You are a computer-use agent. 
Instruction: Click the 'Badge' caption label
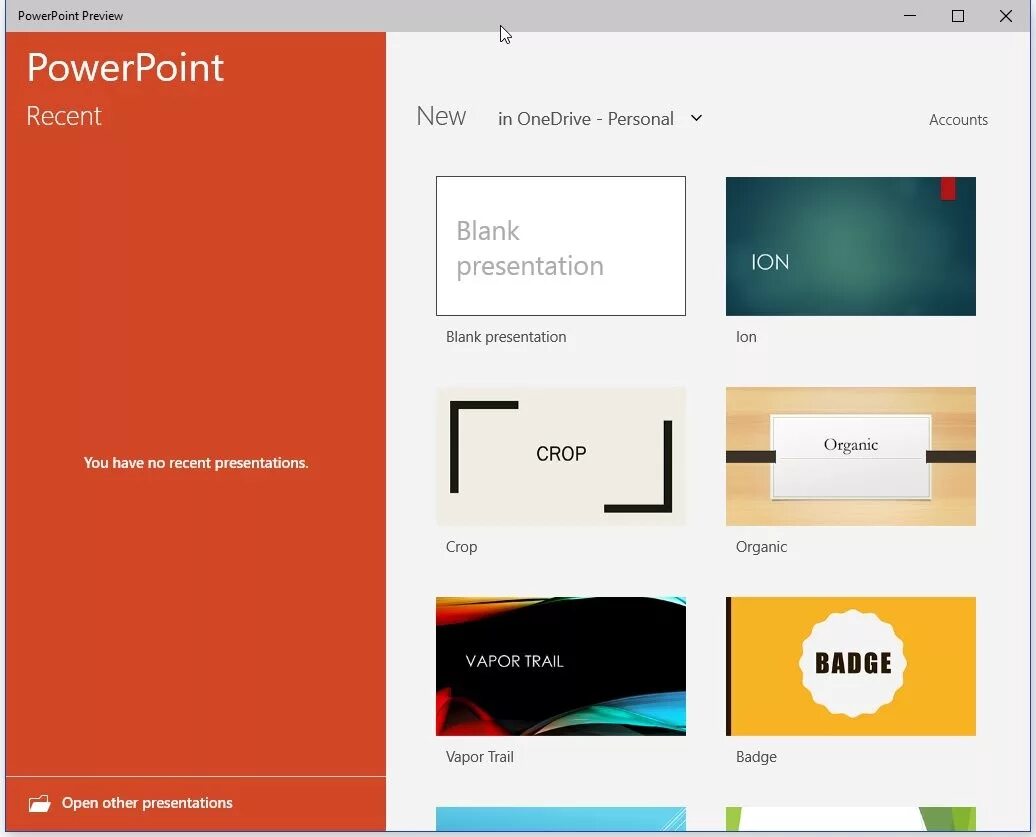[756, 757]
